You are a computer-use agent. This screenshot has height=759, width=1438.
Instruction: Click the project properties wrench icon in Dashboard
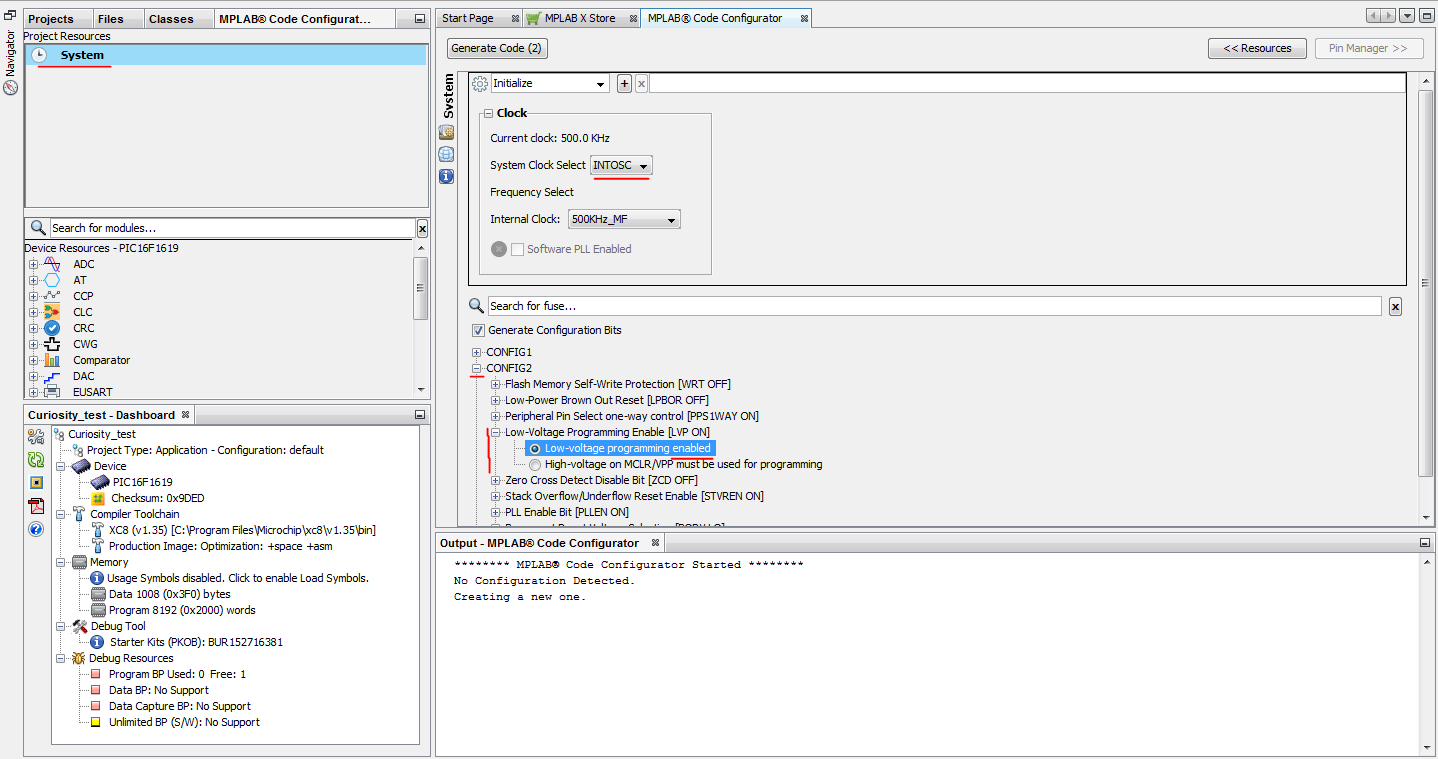[36, 436]
